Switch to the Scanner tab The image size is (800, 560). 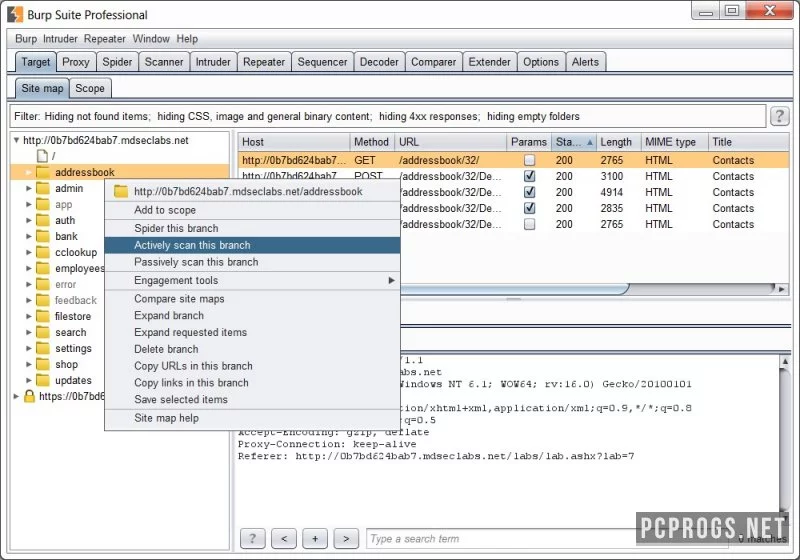tap(164, 62)
